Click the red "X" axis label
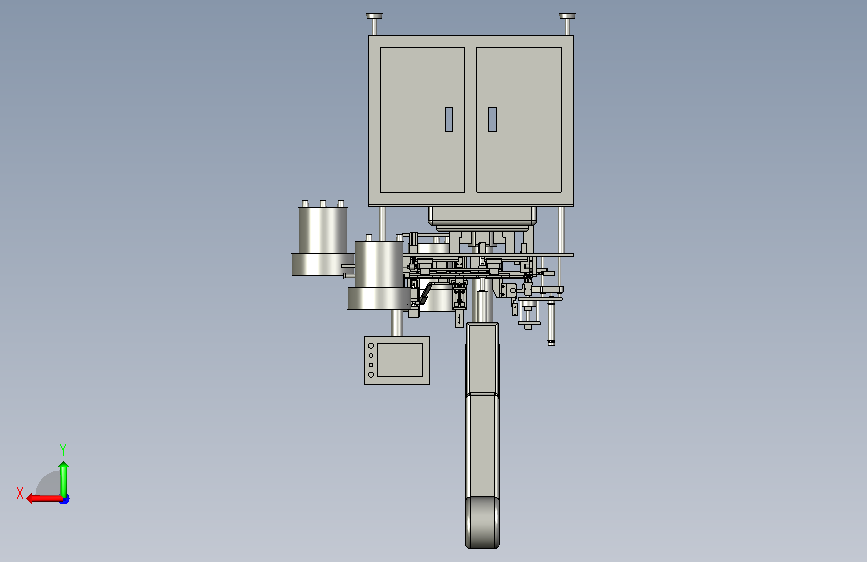867x562 pixels. point(20,493)
